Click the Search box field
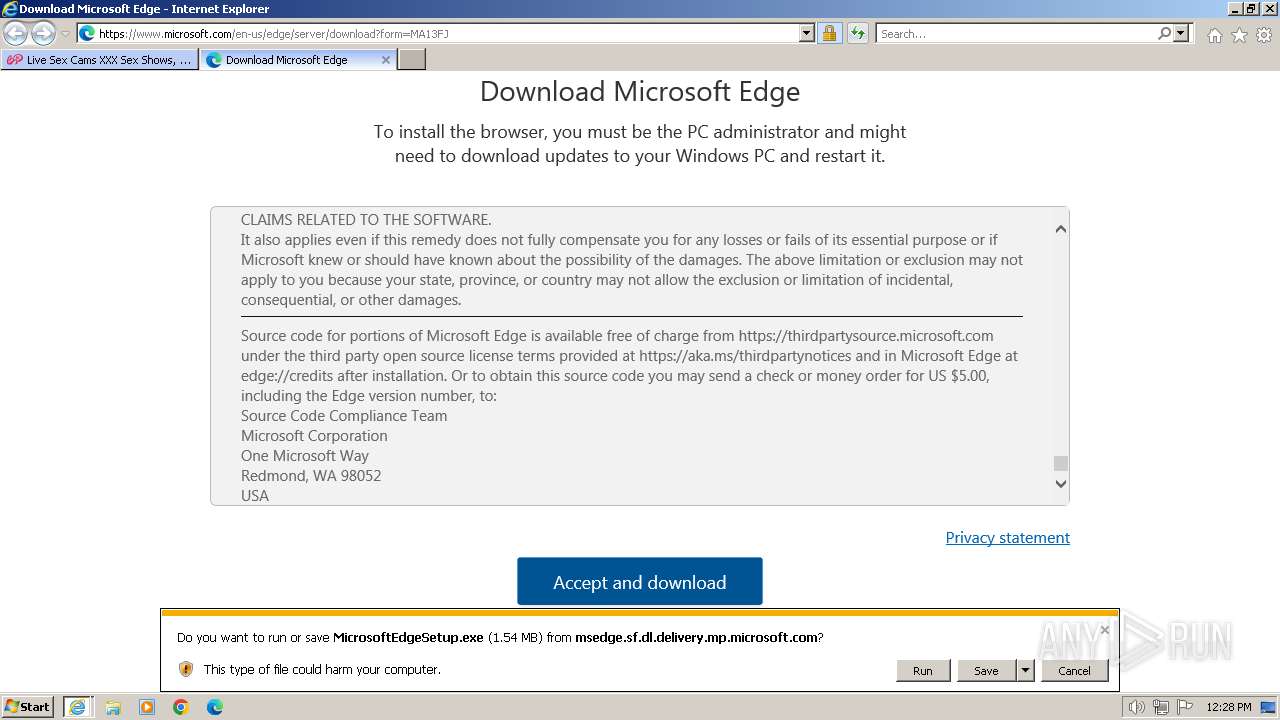 click(1015, 33)
